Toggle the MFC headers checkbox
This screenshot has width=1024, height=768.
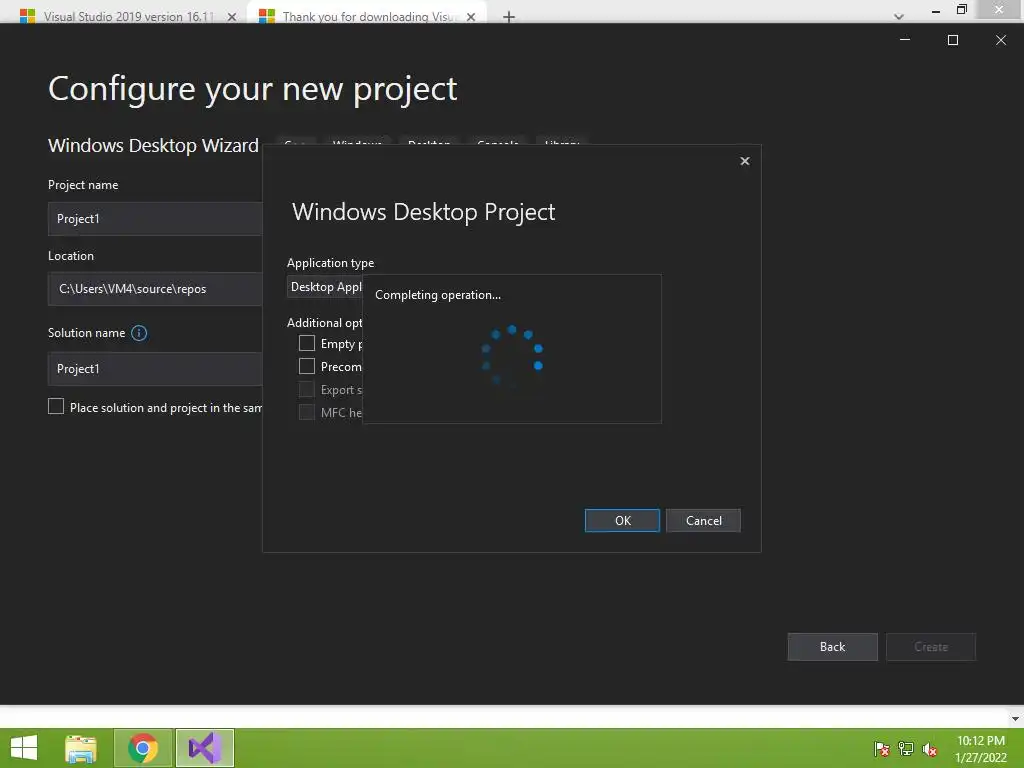tap(307, 412)
